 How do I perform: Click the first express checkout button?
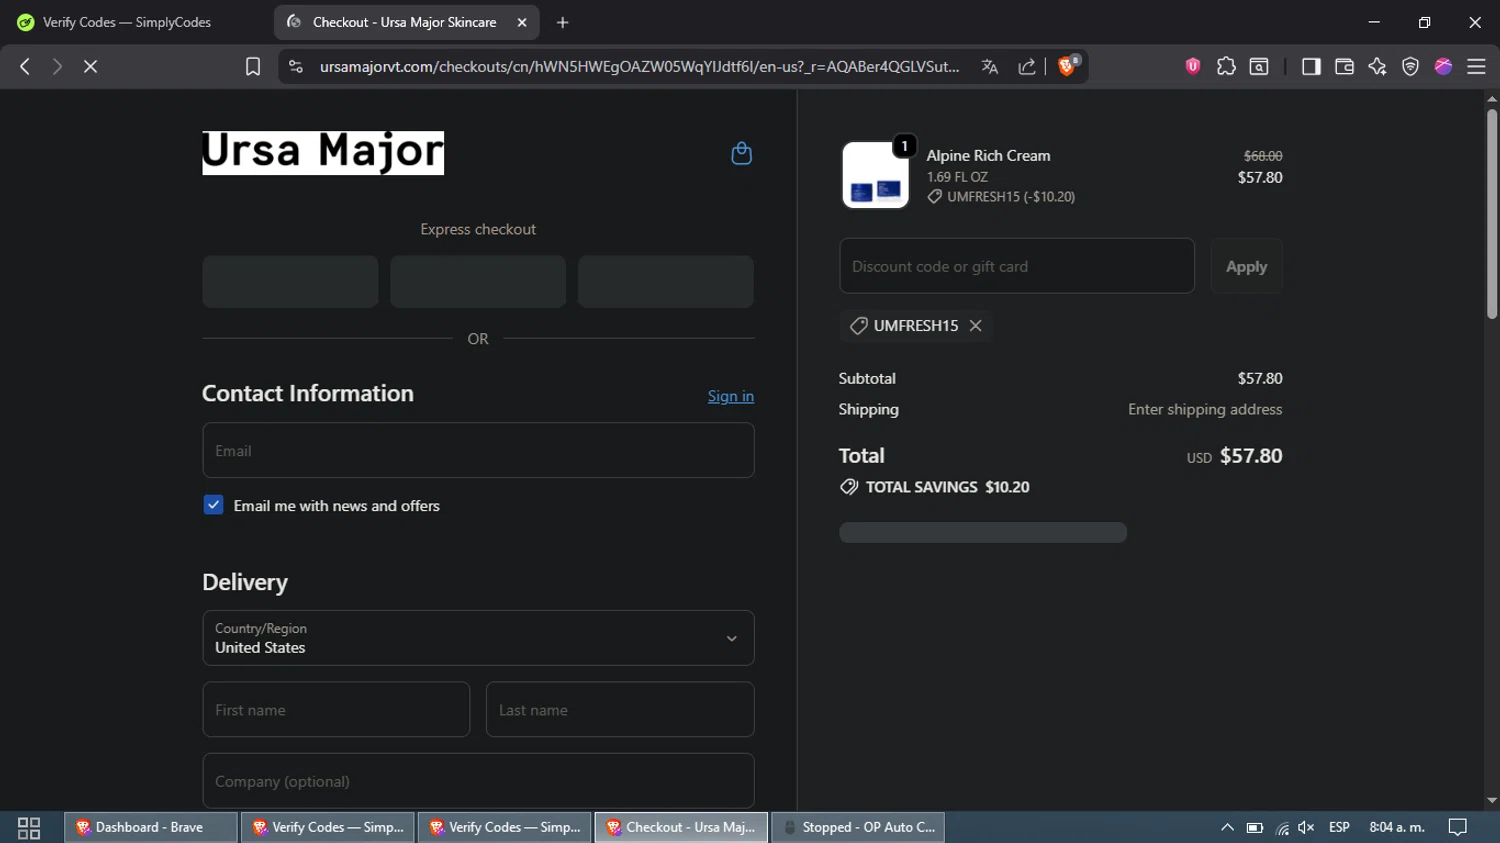pos(290,281)
